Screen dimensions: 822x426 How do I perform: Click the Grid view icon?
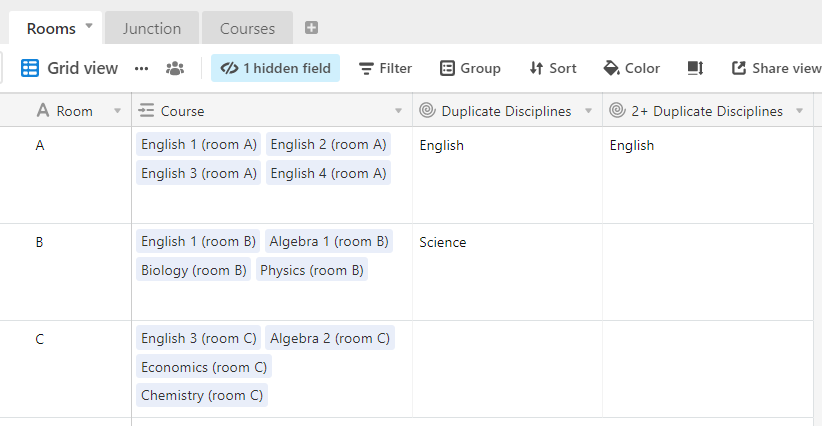(30, 68)
